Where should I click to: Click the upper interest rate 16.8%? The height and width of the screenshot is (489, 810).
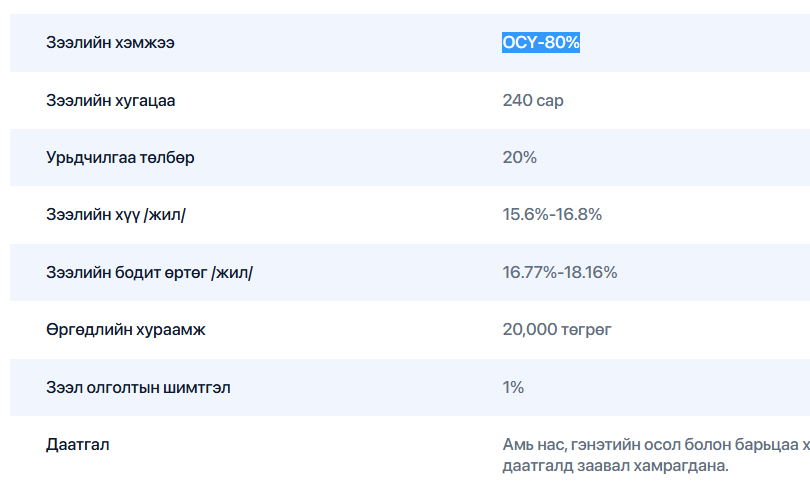578,215
